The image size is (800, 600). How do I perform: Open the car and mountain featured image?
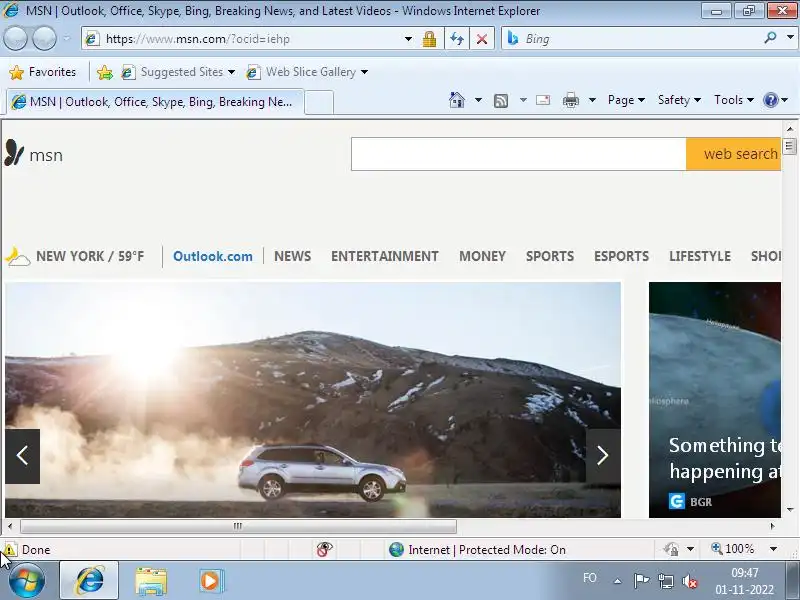tap(313, 399)
